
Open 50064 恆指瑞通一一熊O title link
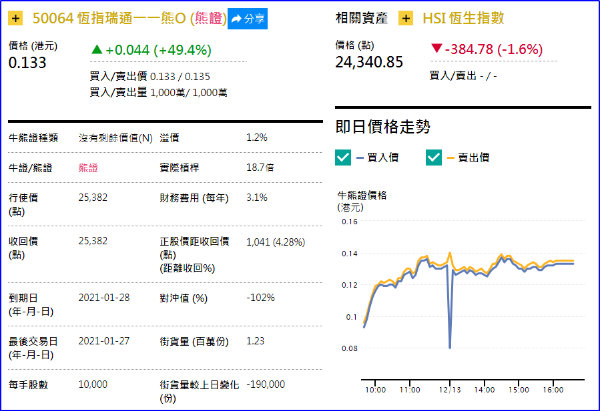[129, 18]
